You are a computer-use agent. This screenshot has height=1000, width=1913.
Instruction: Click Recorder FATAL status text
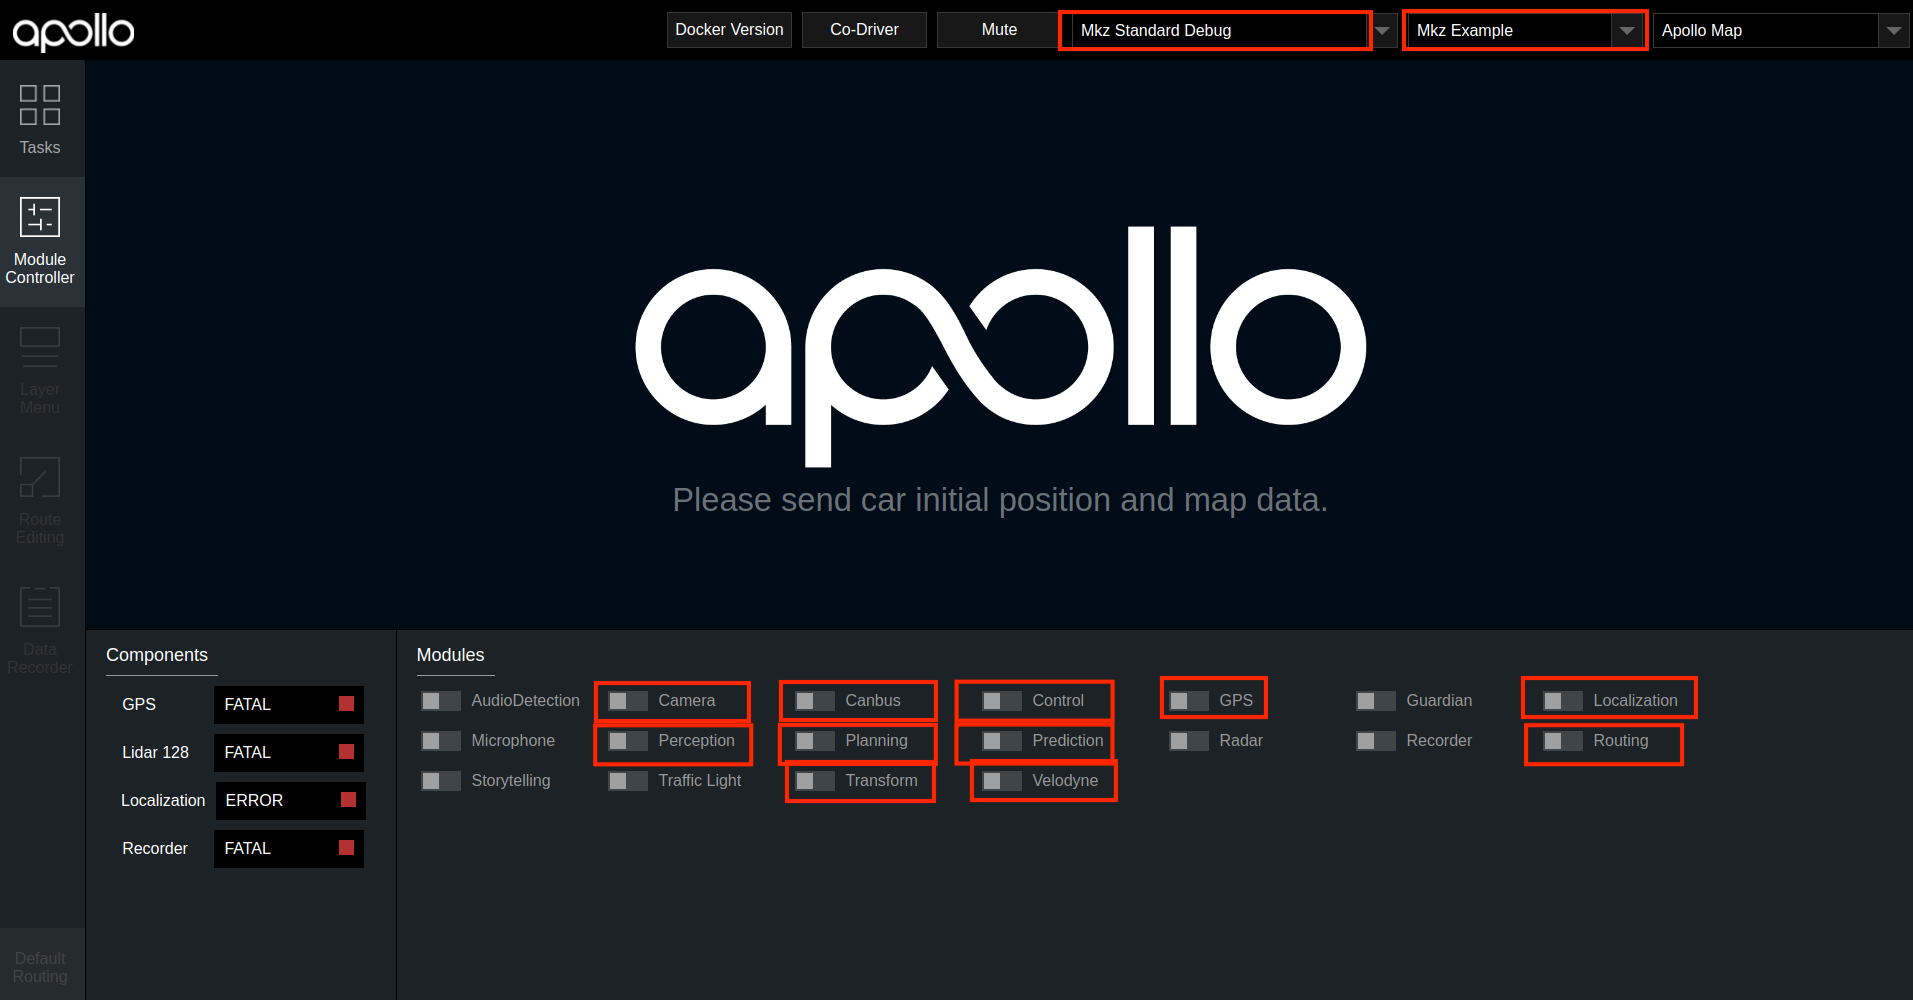(x=247, y=848)
